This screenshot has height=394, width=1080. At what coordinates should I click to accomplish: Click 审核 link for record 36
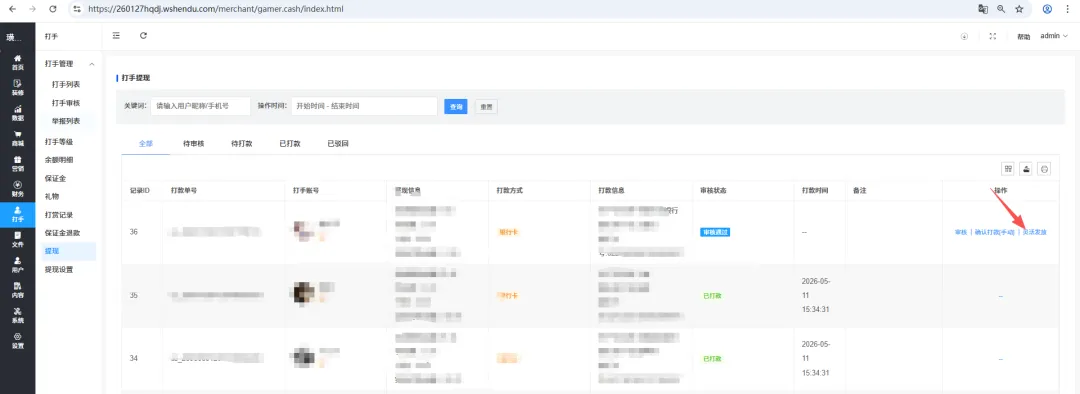point(961,232)
